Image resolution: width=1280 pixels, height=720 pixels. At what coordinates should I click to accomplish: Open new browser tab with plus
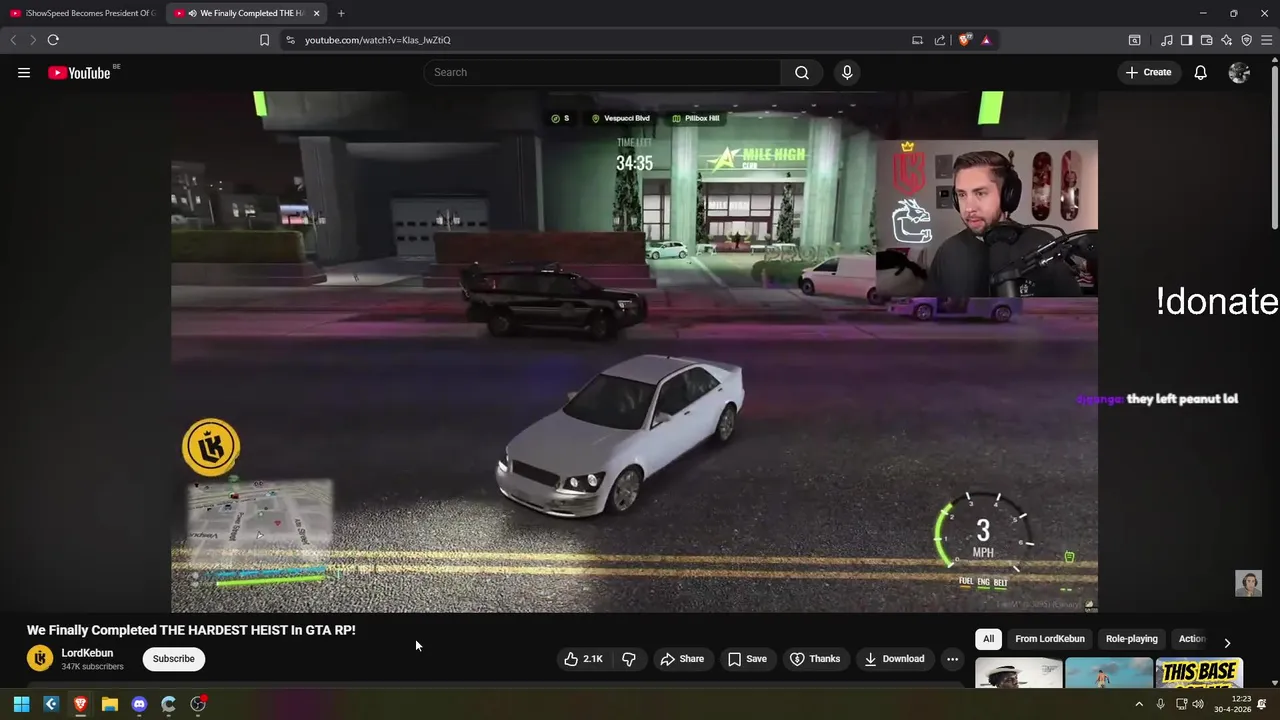(x=341, y=13)
